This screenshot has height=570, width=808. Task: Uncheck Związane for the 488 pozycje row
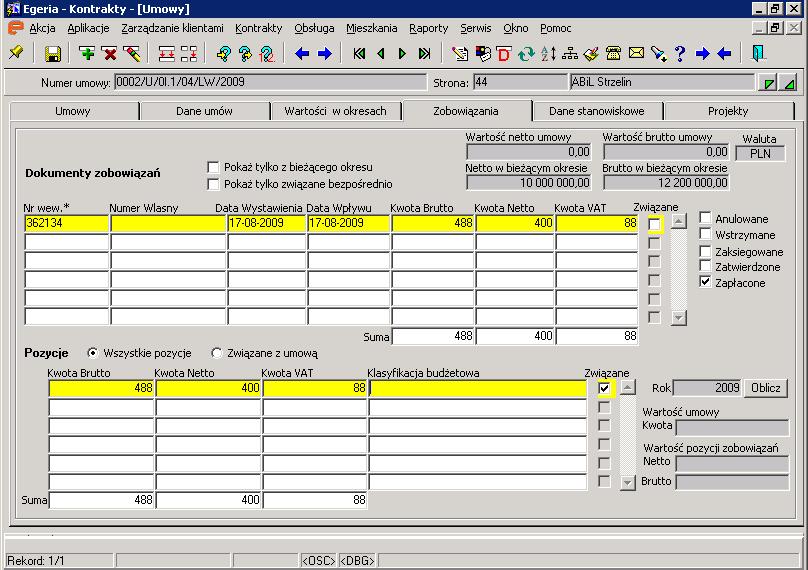pyautogui.click(x=604, y=388)
